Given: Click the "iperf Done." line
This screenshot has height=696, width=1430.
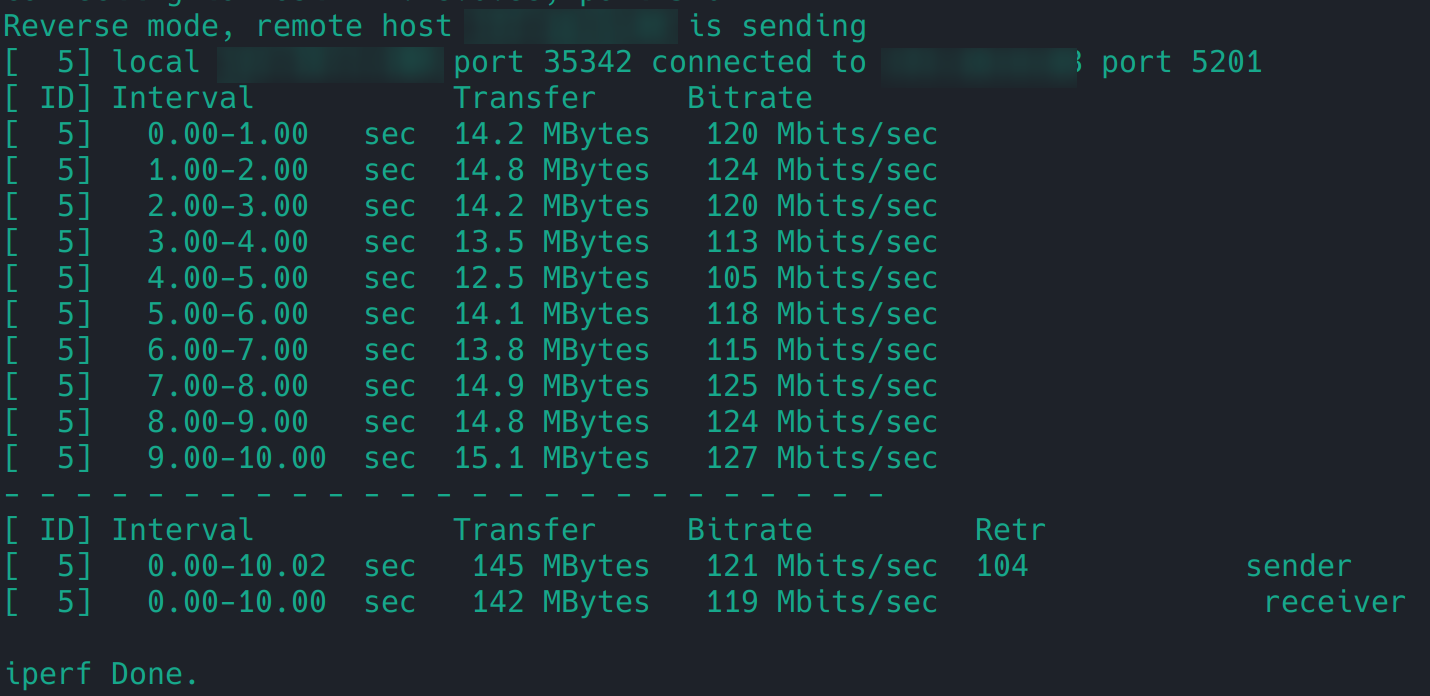Looking at the screenshot, I should pos(102,674).
